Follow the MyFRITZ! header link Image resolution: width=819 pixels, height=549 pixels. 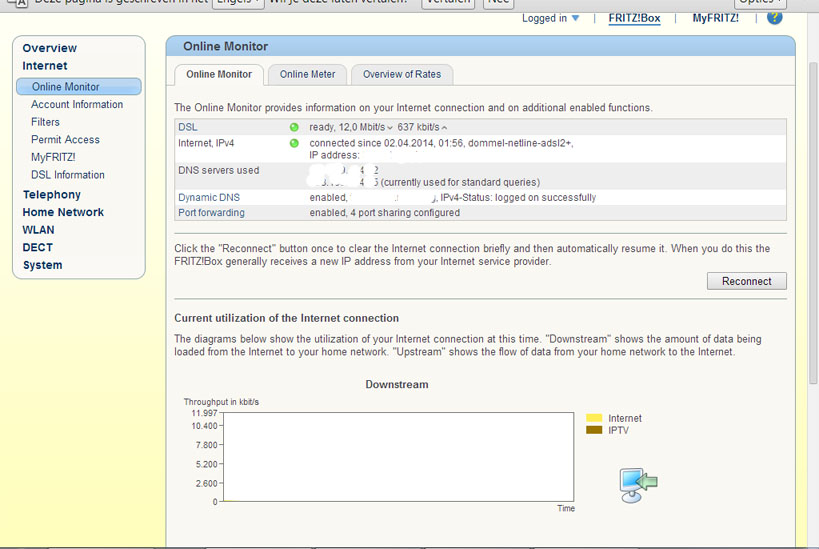(716, 18)
